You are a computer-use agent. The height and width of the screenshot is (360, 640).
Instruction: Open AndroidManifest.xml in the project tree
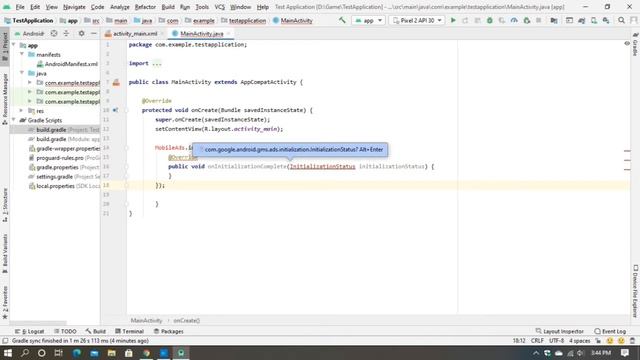coord(68,64)
